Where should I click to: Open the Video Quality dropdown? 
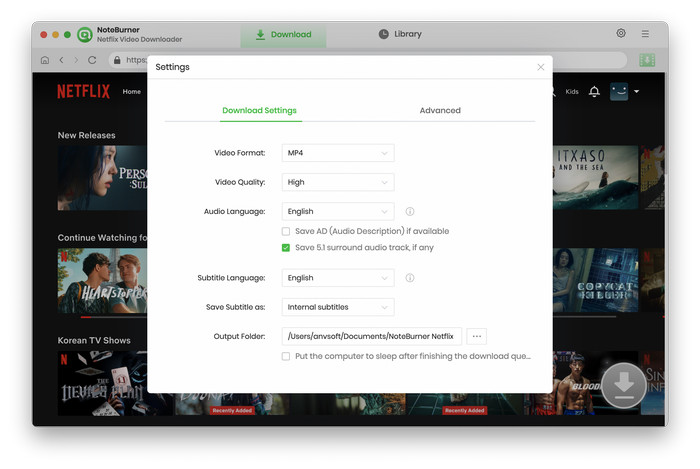point(338,182)
